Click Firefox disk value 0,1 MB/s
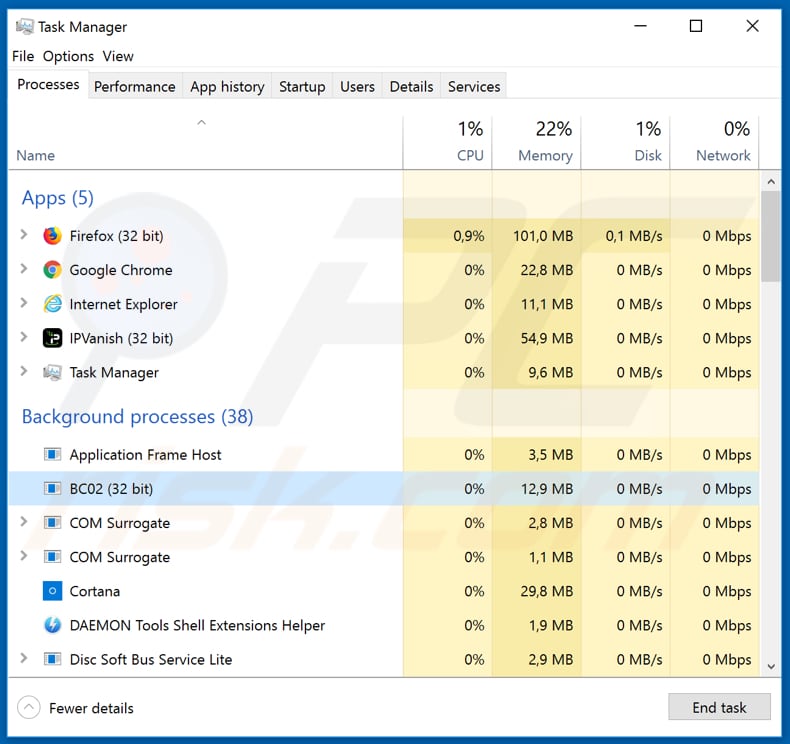790x744 pixels. 634,236
